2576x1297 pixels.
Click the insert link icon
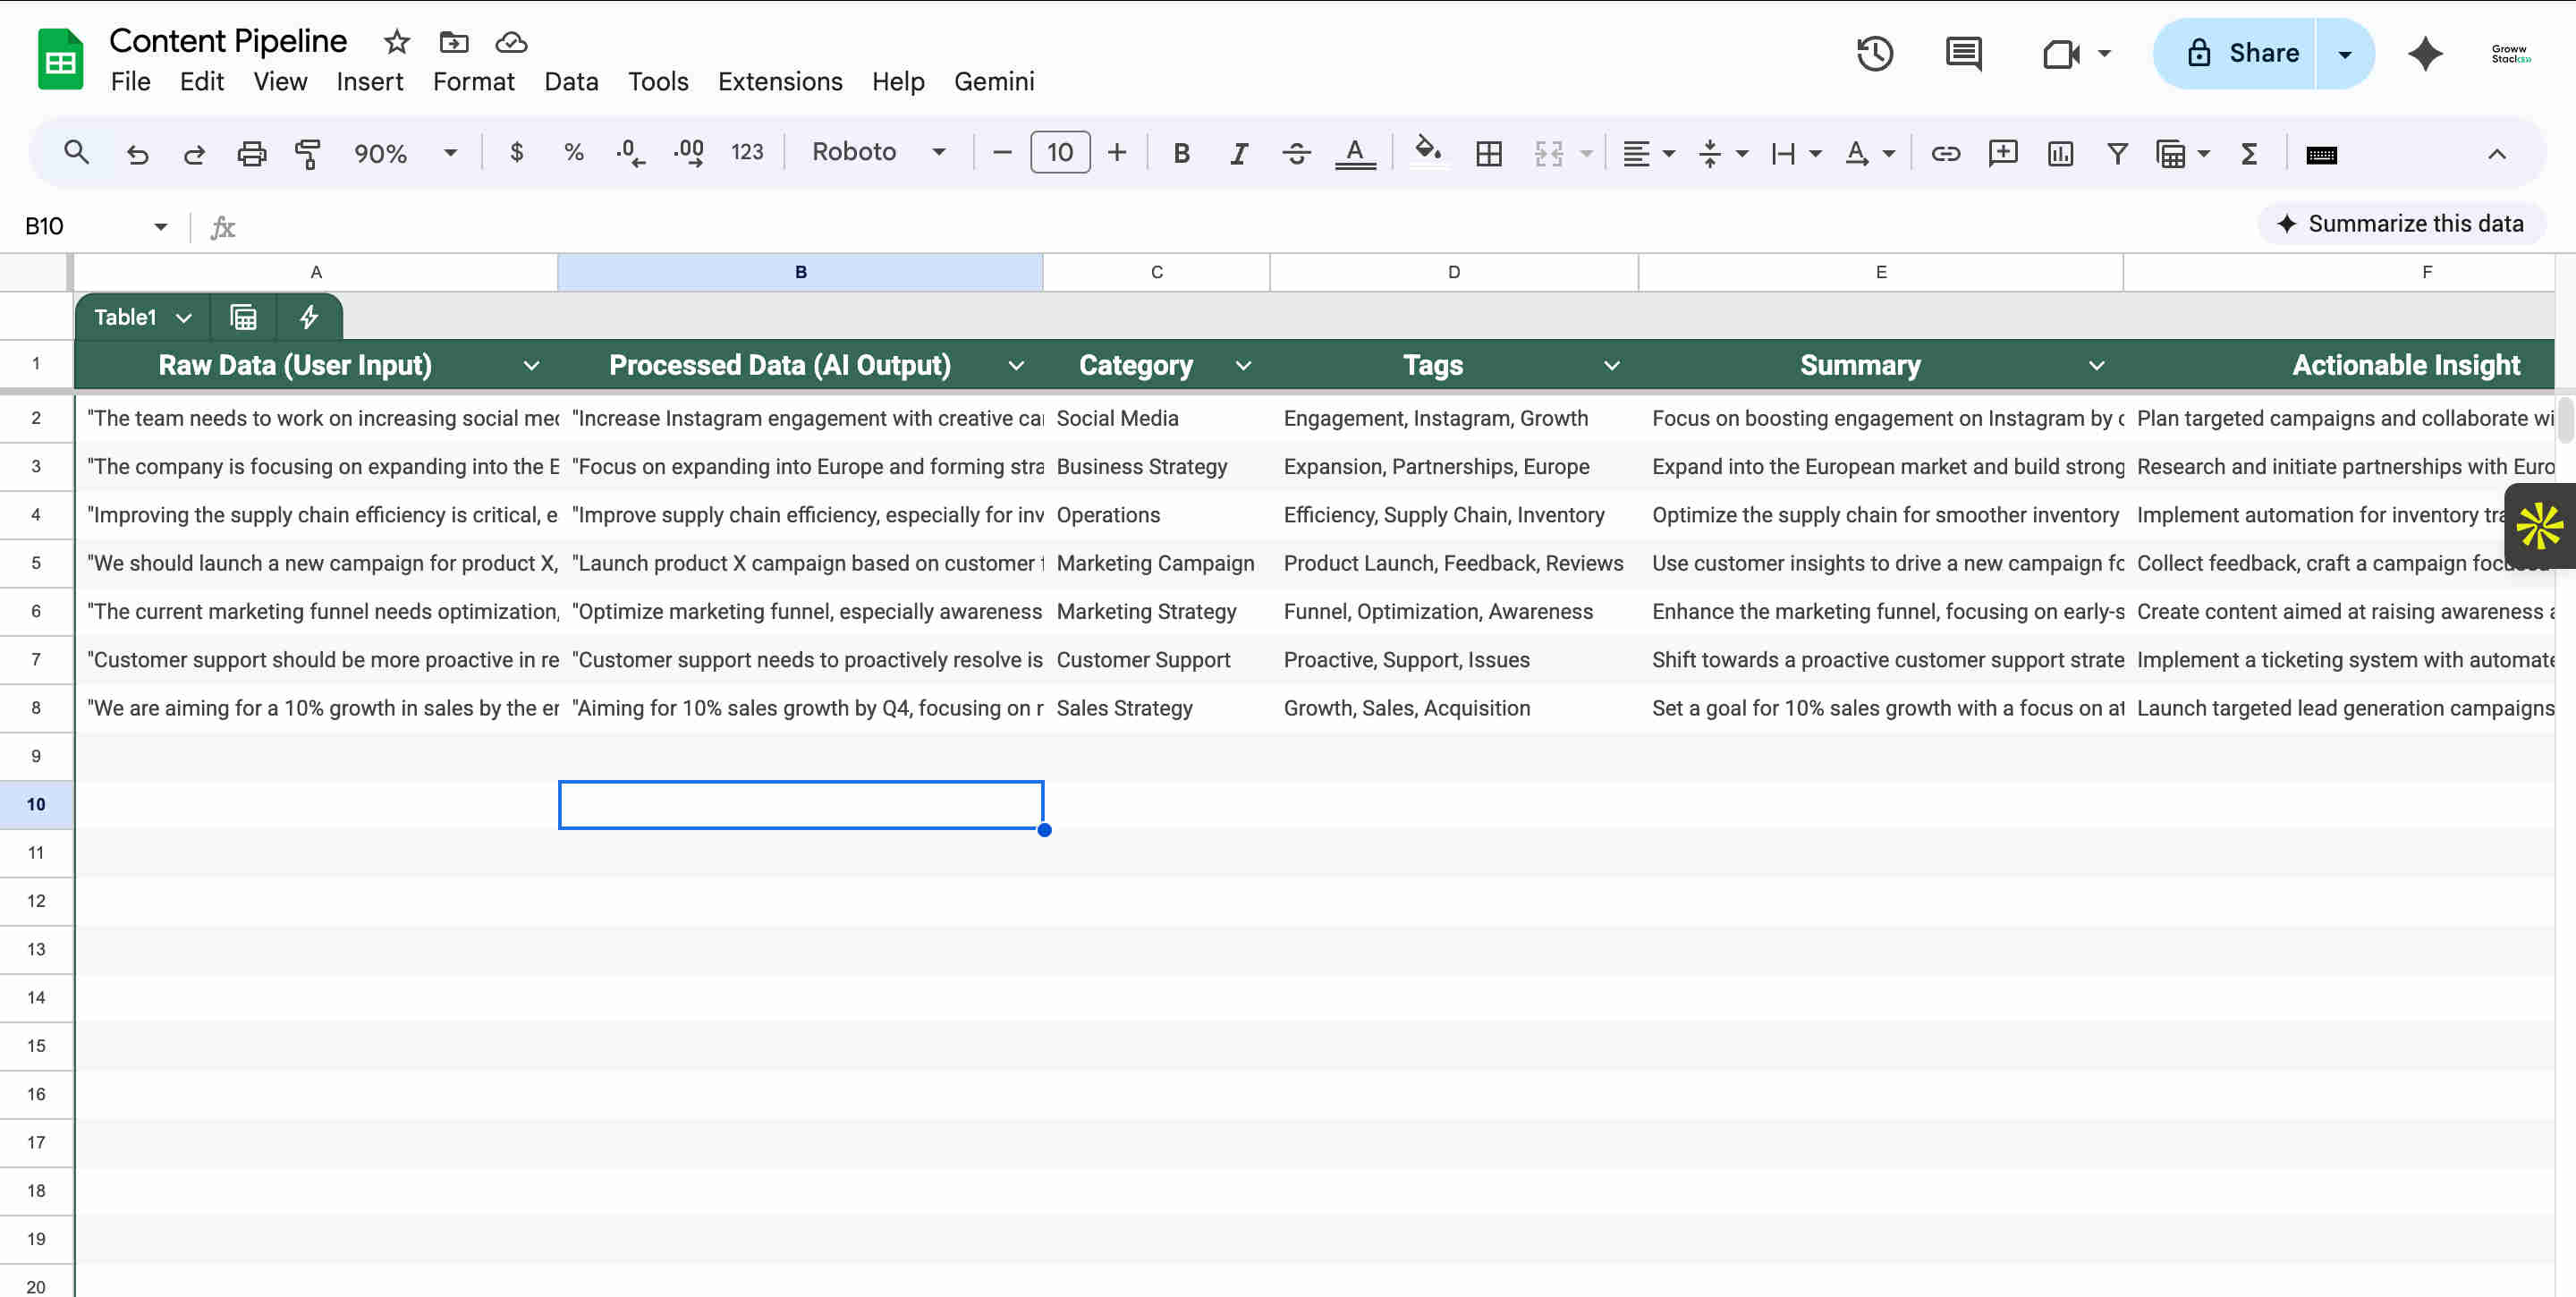pos(1945,153)
